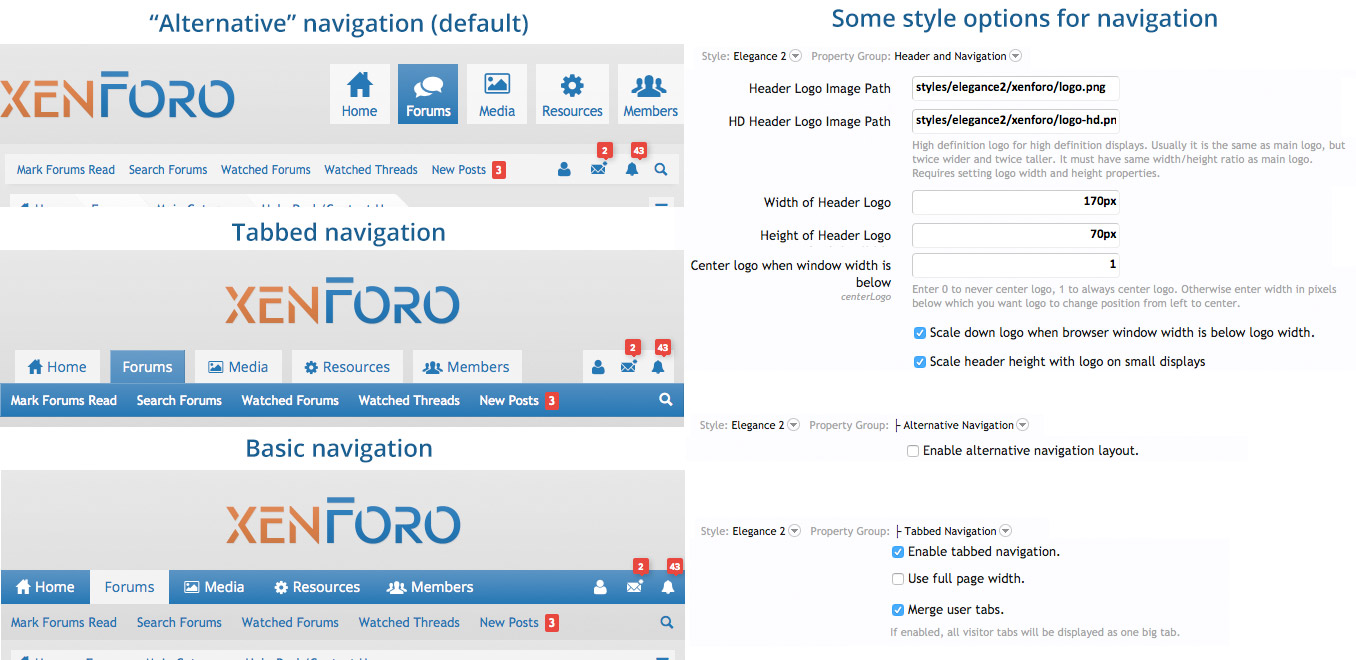Click search magnifier in Tabbed navigation bar
The height and width of the screenshot is (660, 1356).
tap(666, 400)
